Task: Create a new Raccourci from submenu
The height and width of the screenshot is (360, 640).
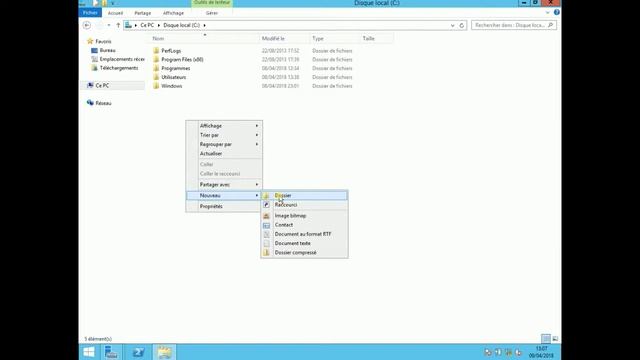Action: [304, 205]
